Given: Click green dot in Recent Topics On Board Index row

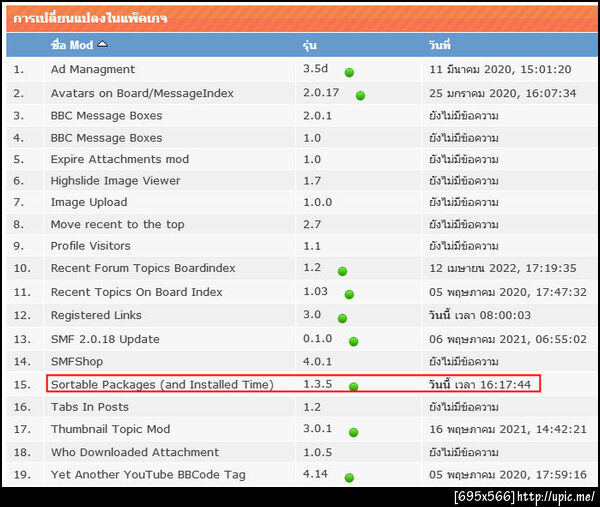Looking at the screenshot, I should tap(349, 294).
